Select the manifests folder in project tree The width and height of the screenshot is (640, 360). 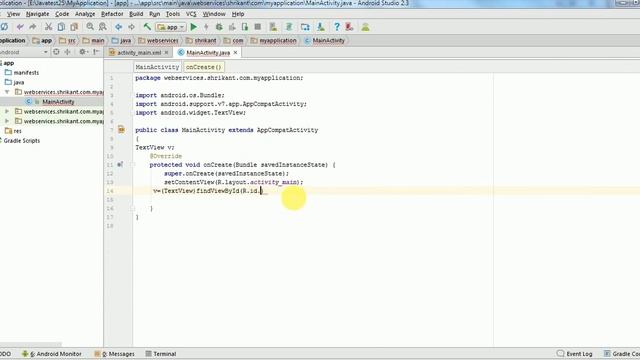coord(26,73)
